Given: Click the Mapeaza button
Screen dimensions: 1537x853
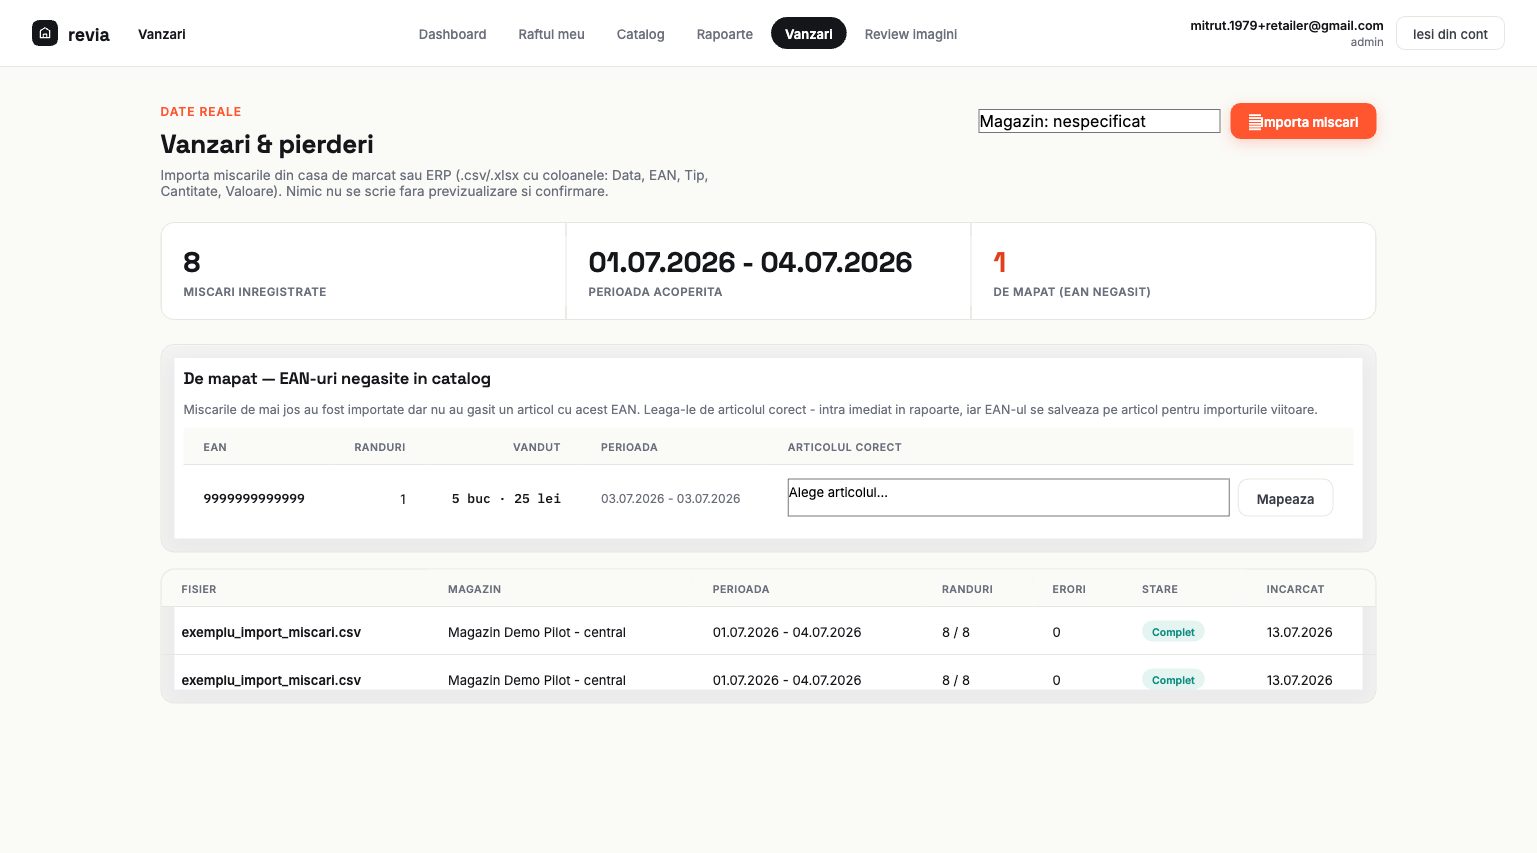Looking at the screenshot, I should pyautogui.click(x=1285, y=498).
